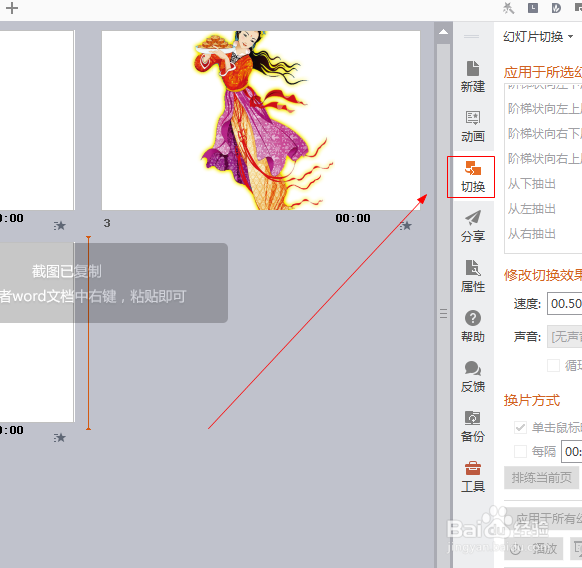Click the D-shaped icon in the top bar
This screenshot has width=582, height=568.
556,8
